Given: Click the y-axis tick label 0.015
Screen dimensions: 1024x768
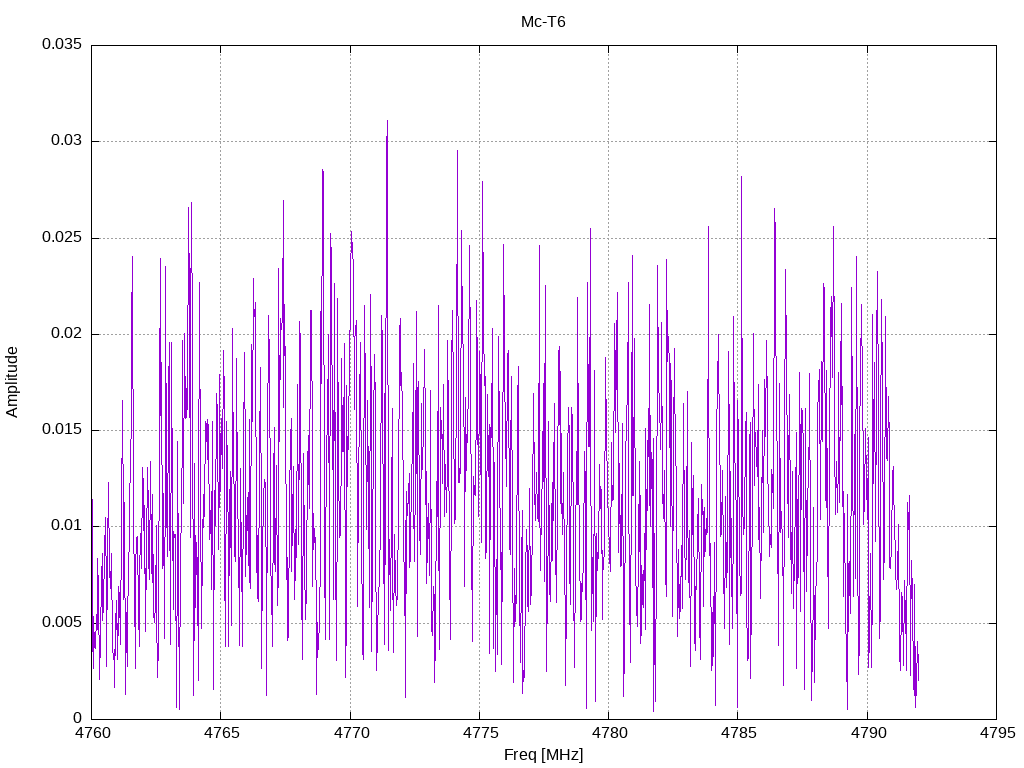Looking at the screenshot, I should [x=62, y=429].
